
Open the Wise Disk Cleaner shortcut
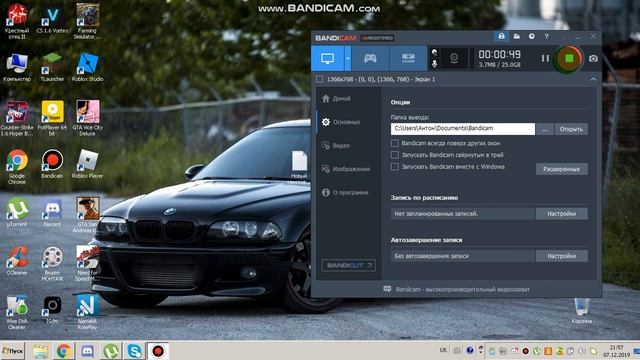coord(17,312)
